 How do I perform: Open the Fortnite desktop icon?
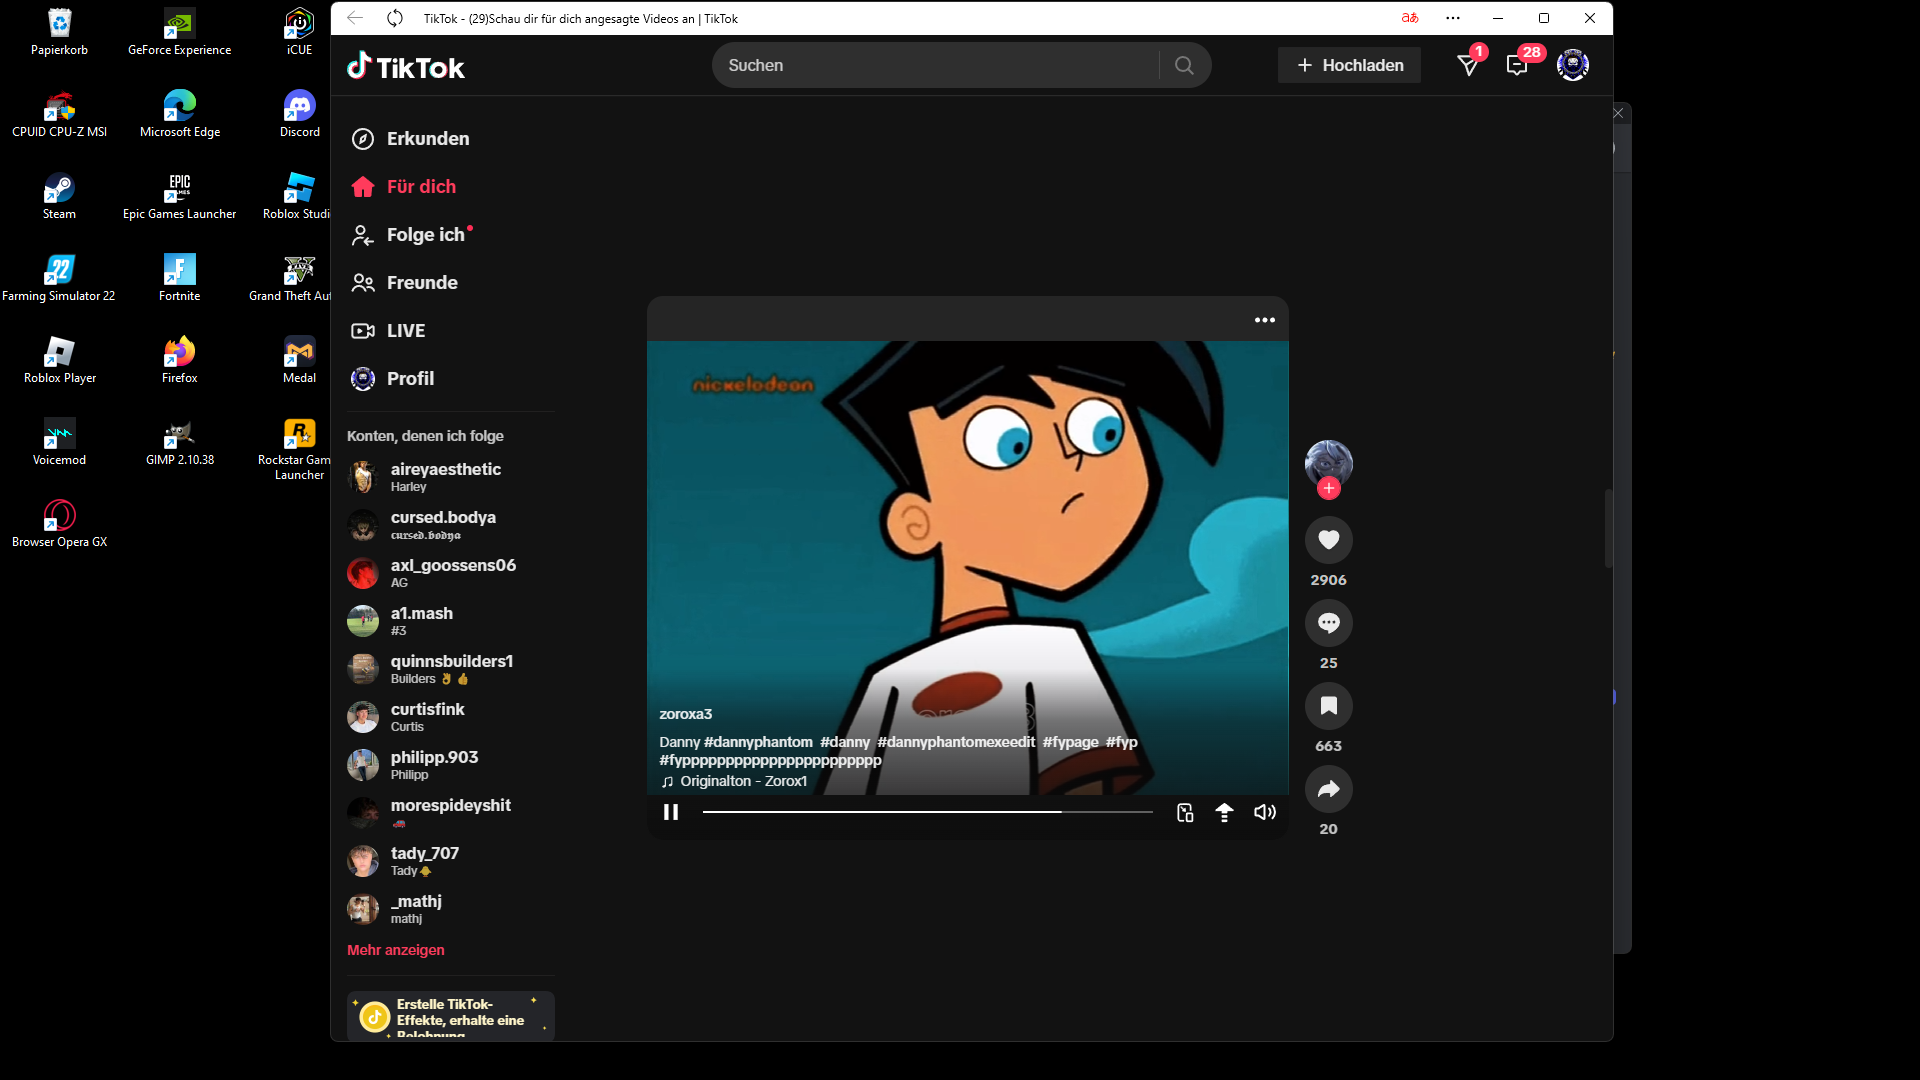point(179,278)
